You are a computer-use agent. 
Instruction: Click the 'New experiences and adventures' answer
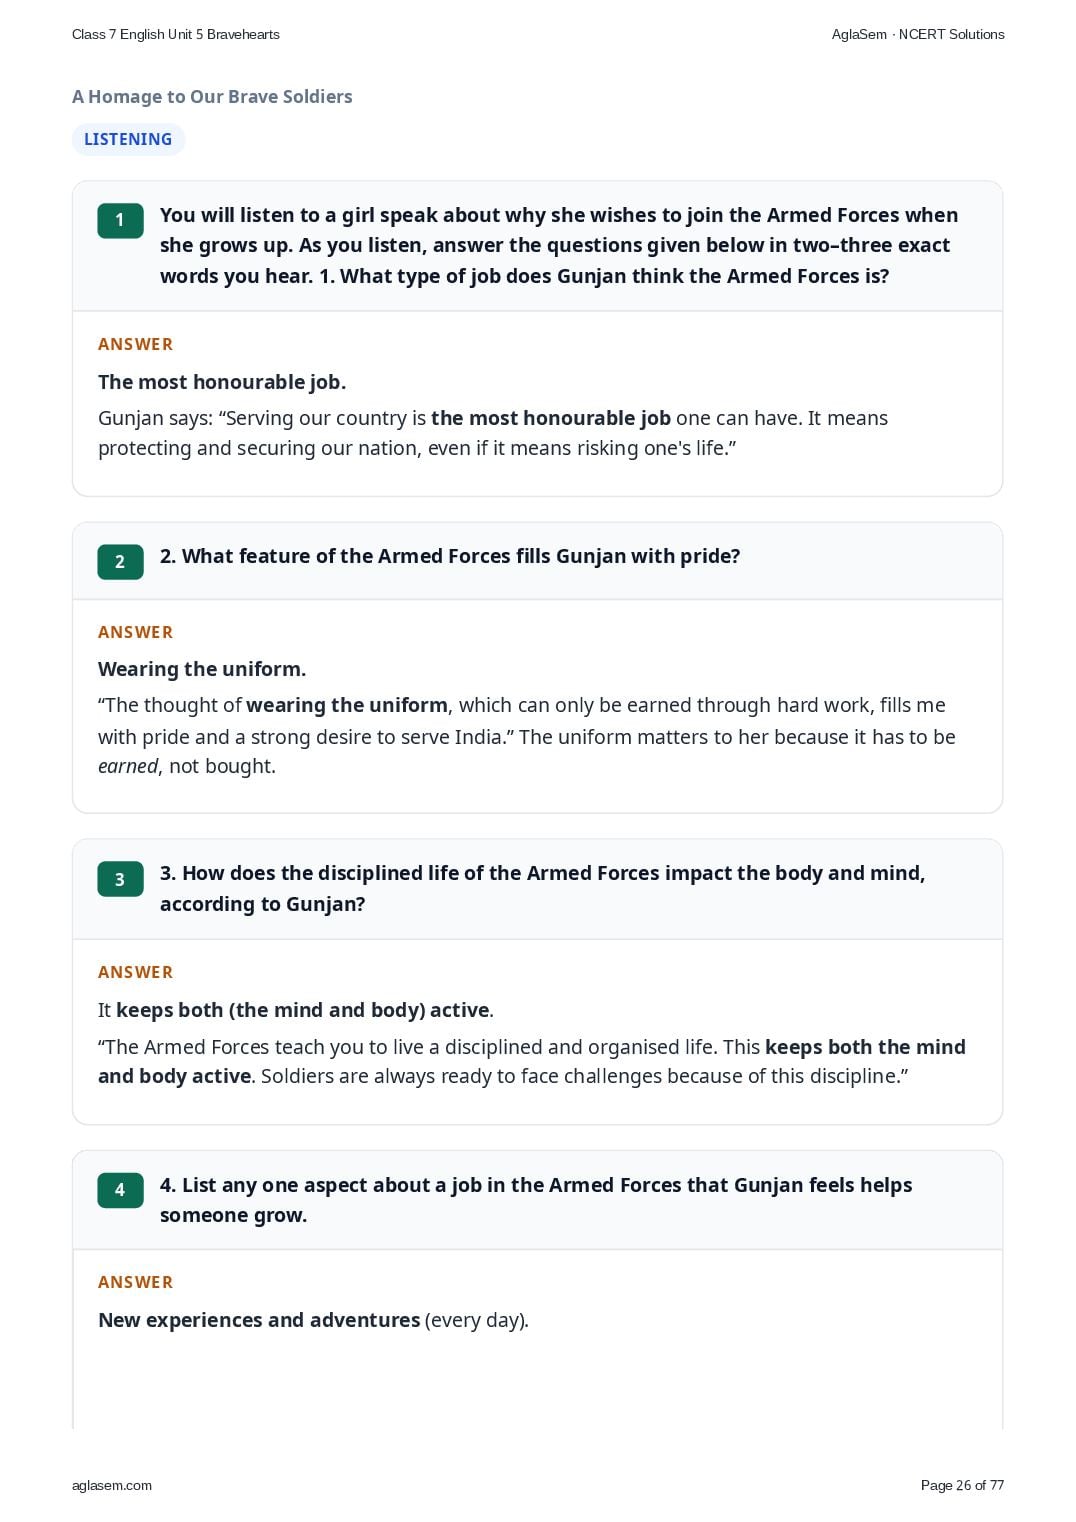tap(259, 1320)
